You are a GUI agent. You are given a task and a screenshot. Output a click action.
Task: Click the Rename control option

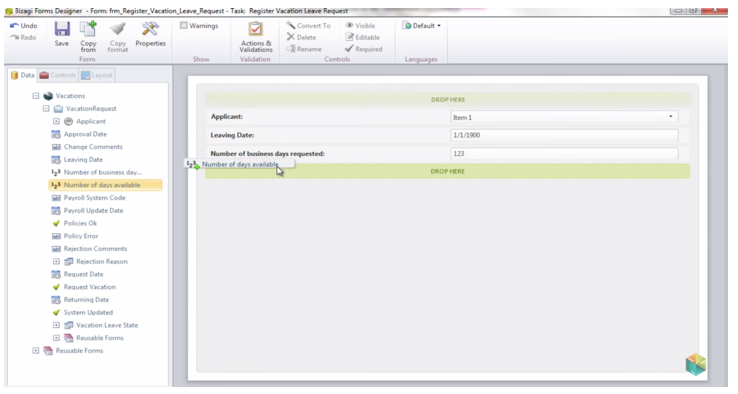click(304, 49)
